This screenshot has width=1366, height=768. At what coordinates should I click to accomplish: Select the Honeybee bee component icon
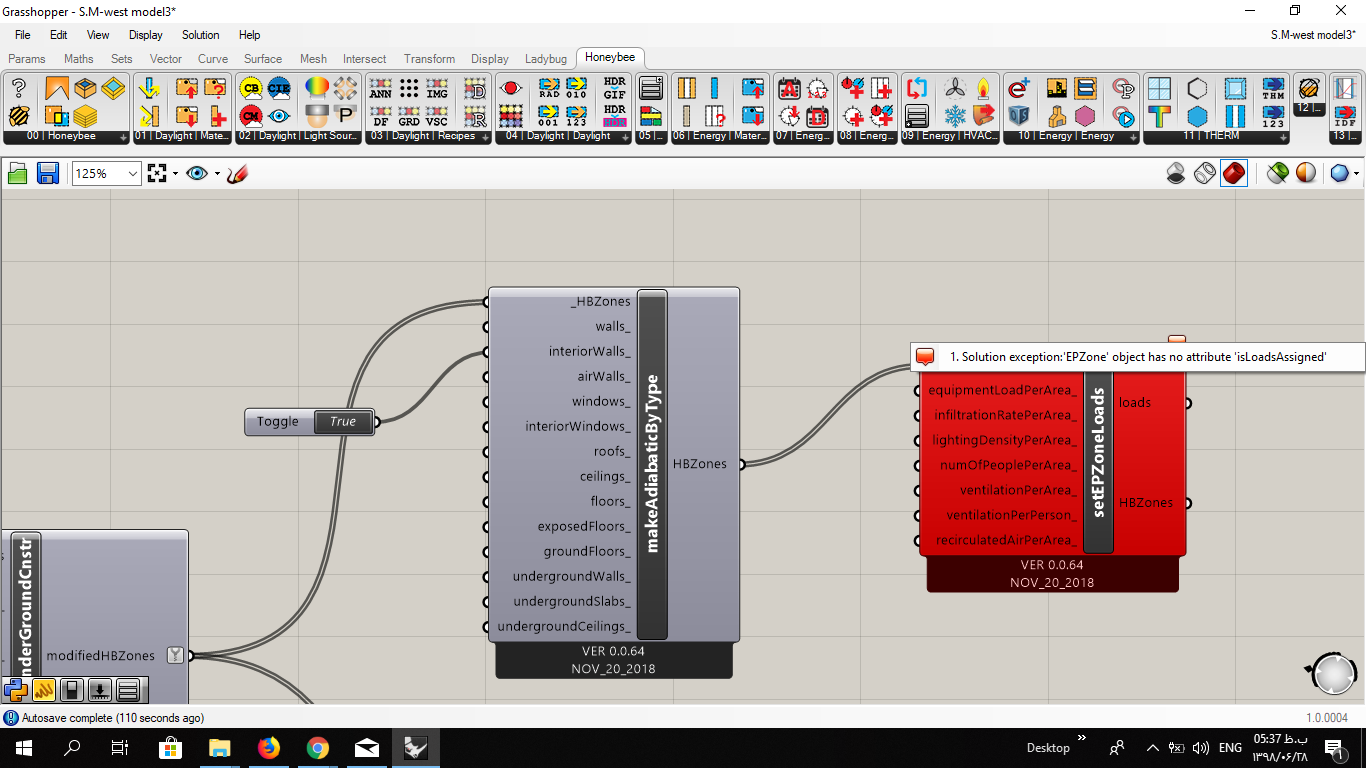18,115
